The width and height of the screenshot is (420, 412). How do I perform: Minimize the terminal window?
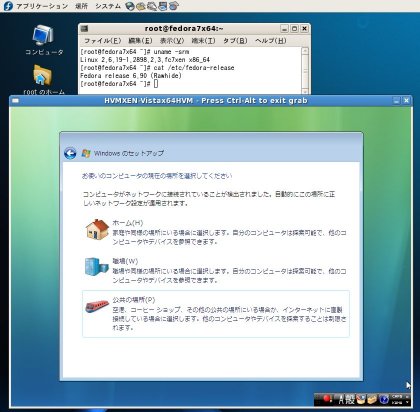point(284,29)
